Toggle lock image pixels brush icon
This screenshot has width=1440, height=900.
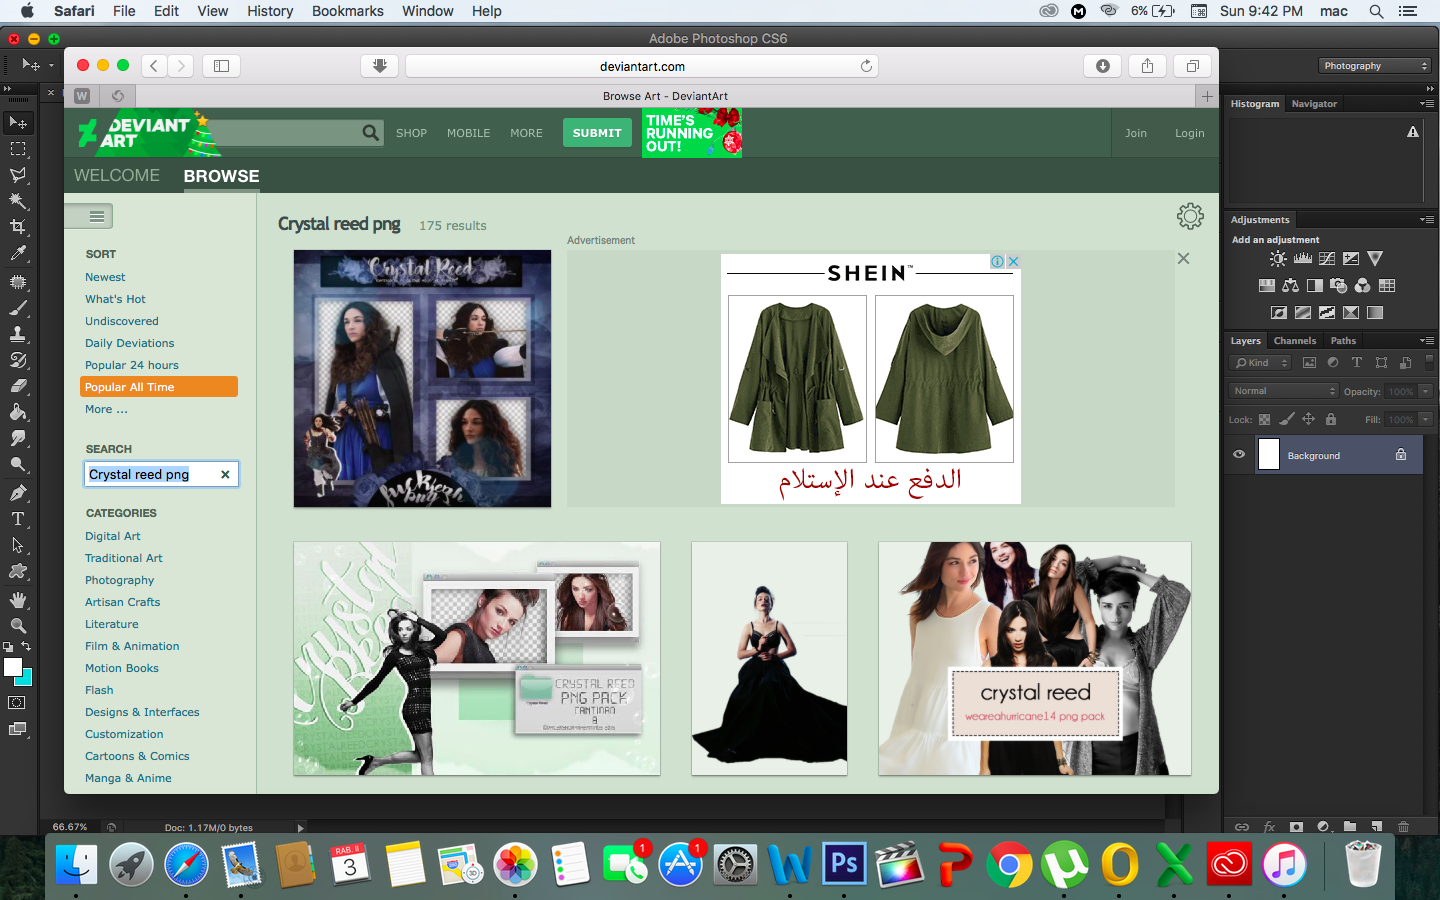pyautogui.click(x=1286, y=420)
